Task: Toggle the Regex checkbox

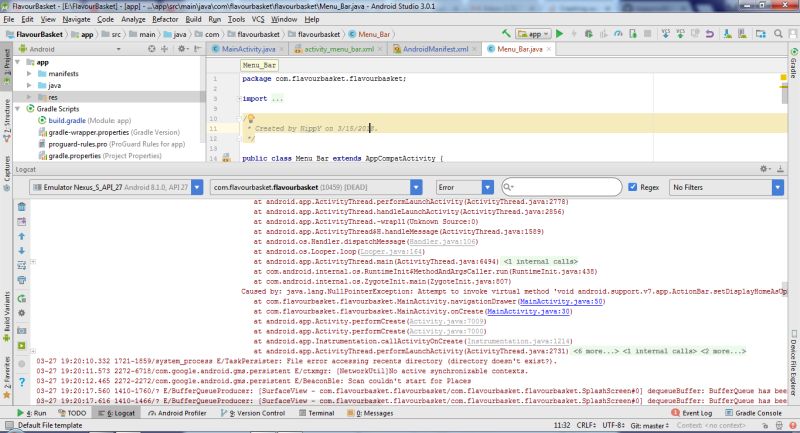Action: point(633,187)
